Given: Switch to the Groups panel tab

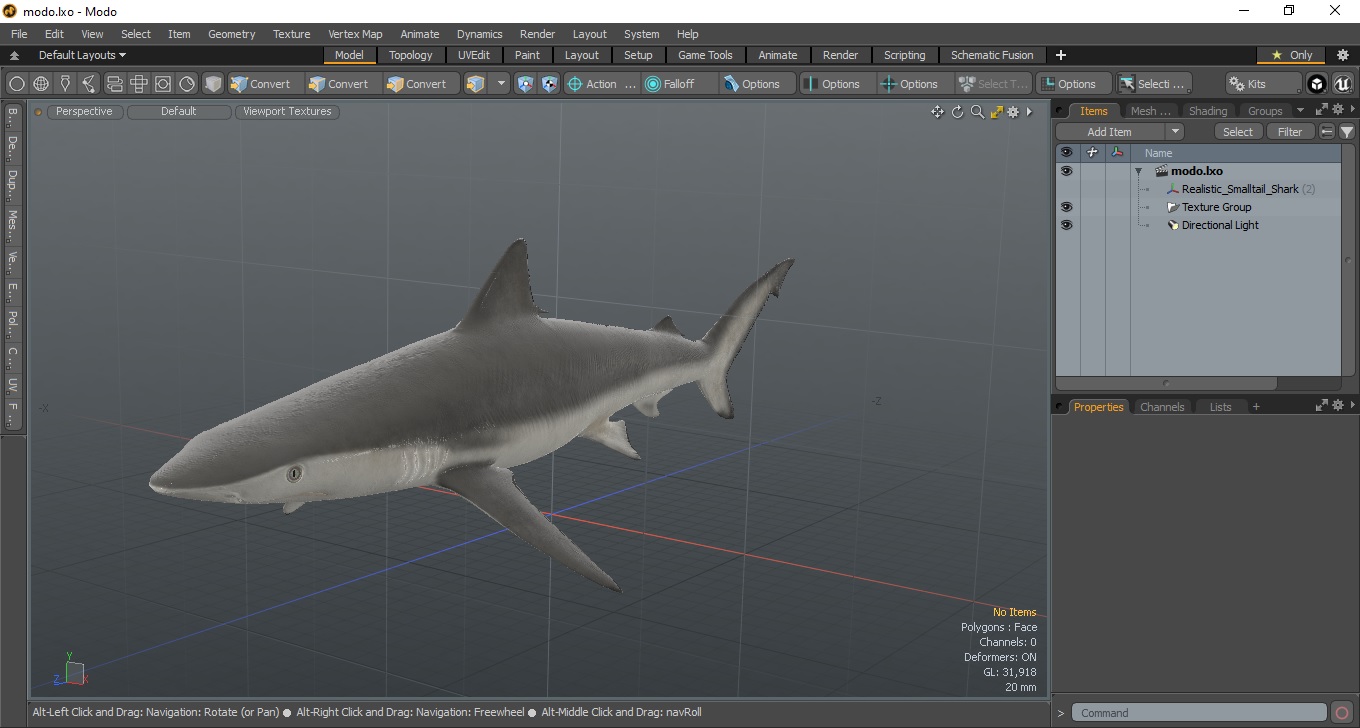Looking at the screenshot, I should [1265, 111].
